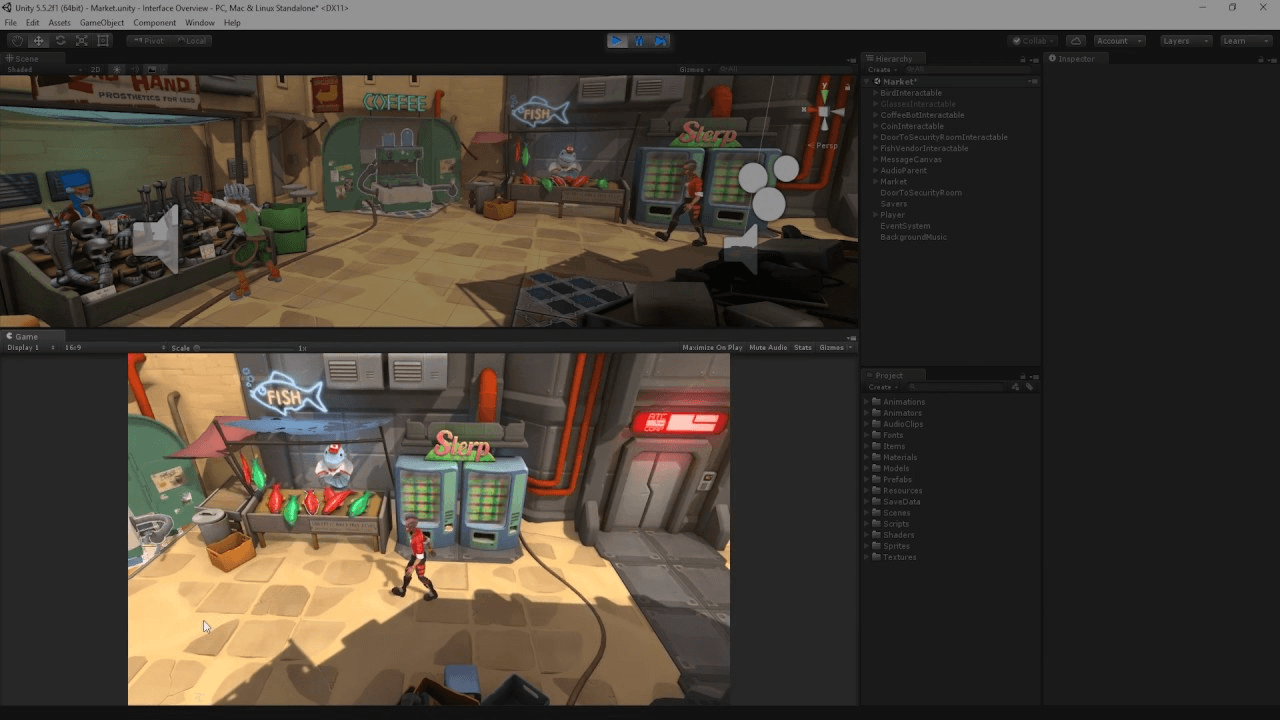The height and width of the screenshot is (720, 1280).
Task: Open the Component menu
Action: (x=155, y=23)
